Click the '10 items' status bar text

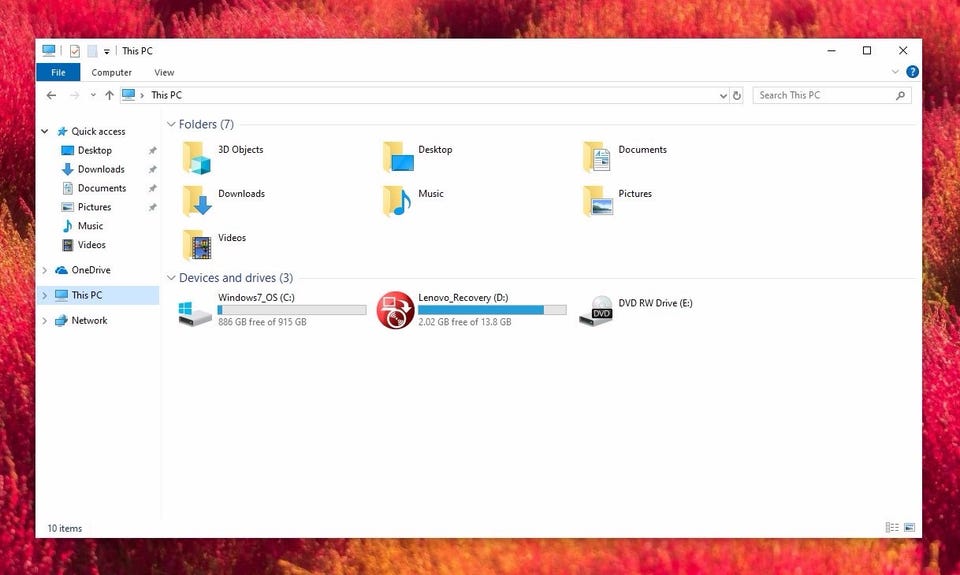tap(65, 528)
